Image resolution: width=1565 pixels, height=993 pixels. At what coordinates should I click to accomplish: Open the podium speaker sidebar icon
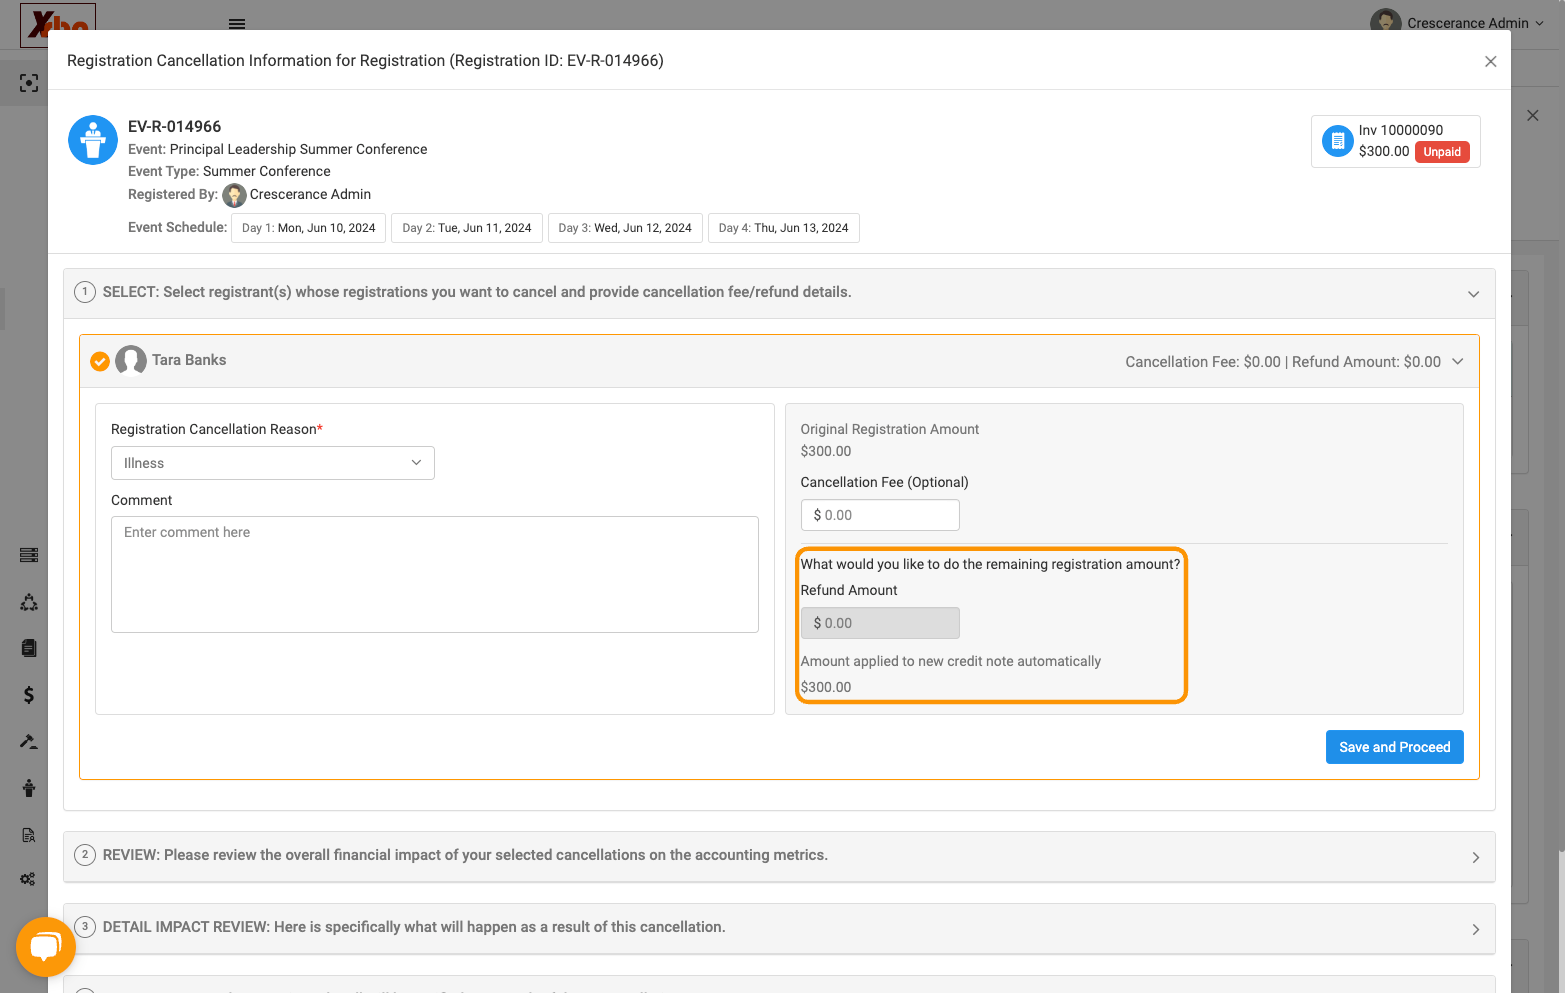(29, 788)
